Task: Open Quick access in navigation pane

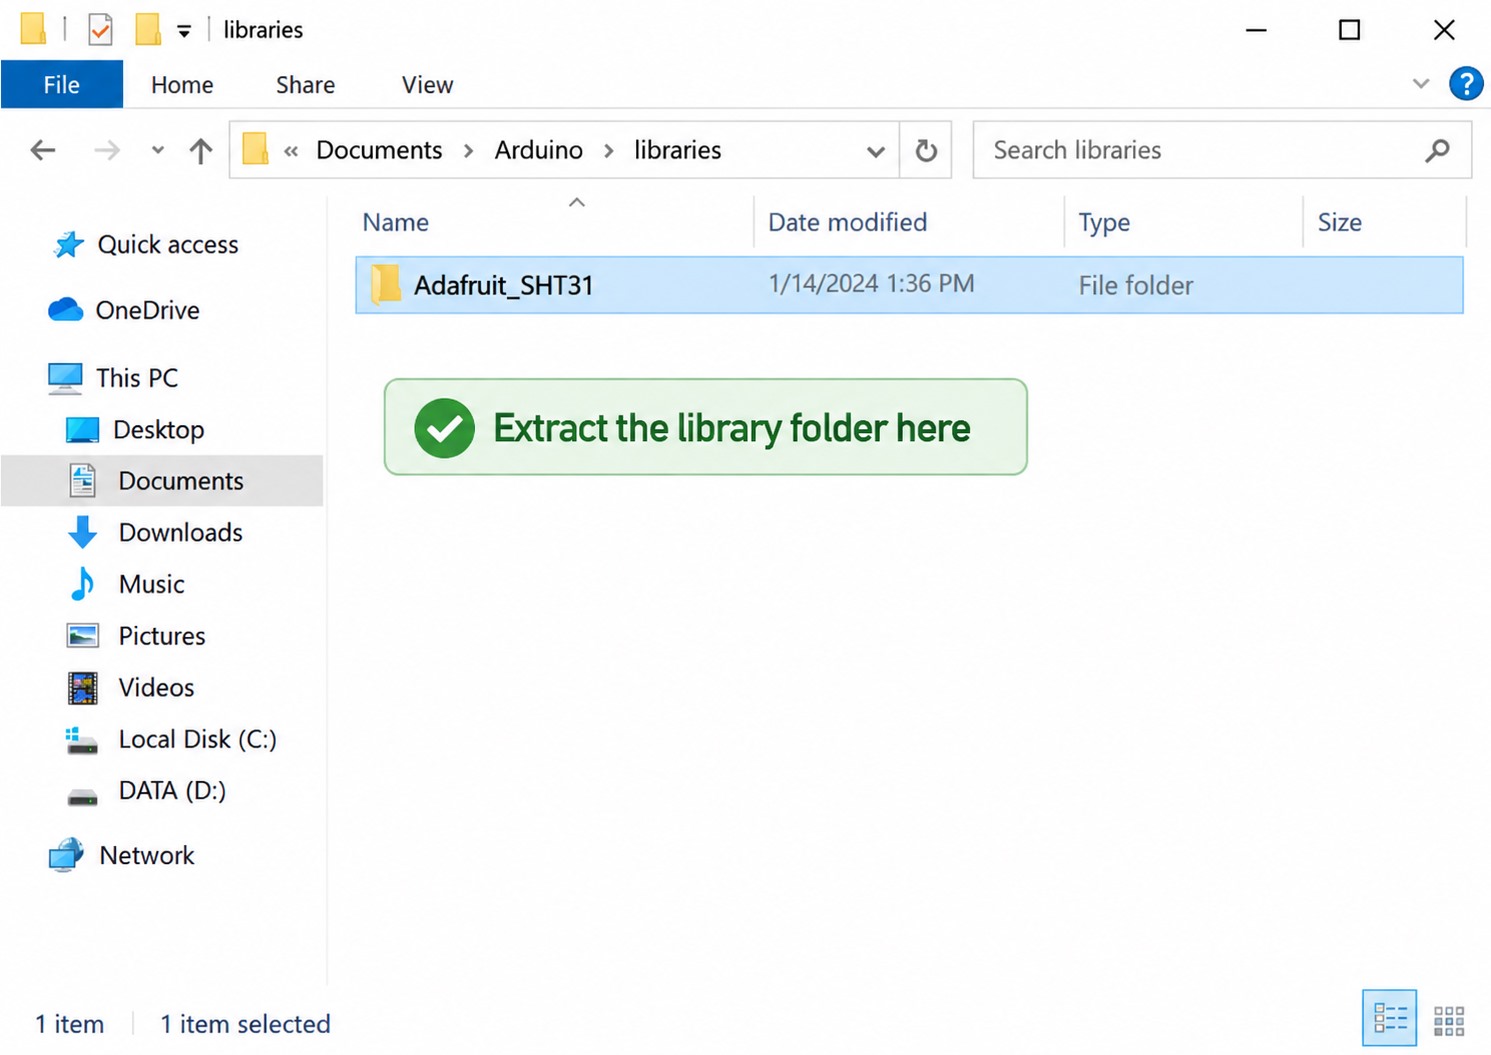Action: (x=168, y=245)
